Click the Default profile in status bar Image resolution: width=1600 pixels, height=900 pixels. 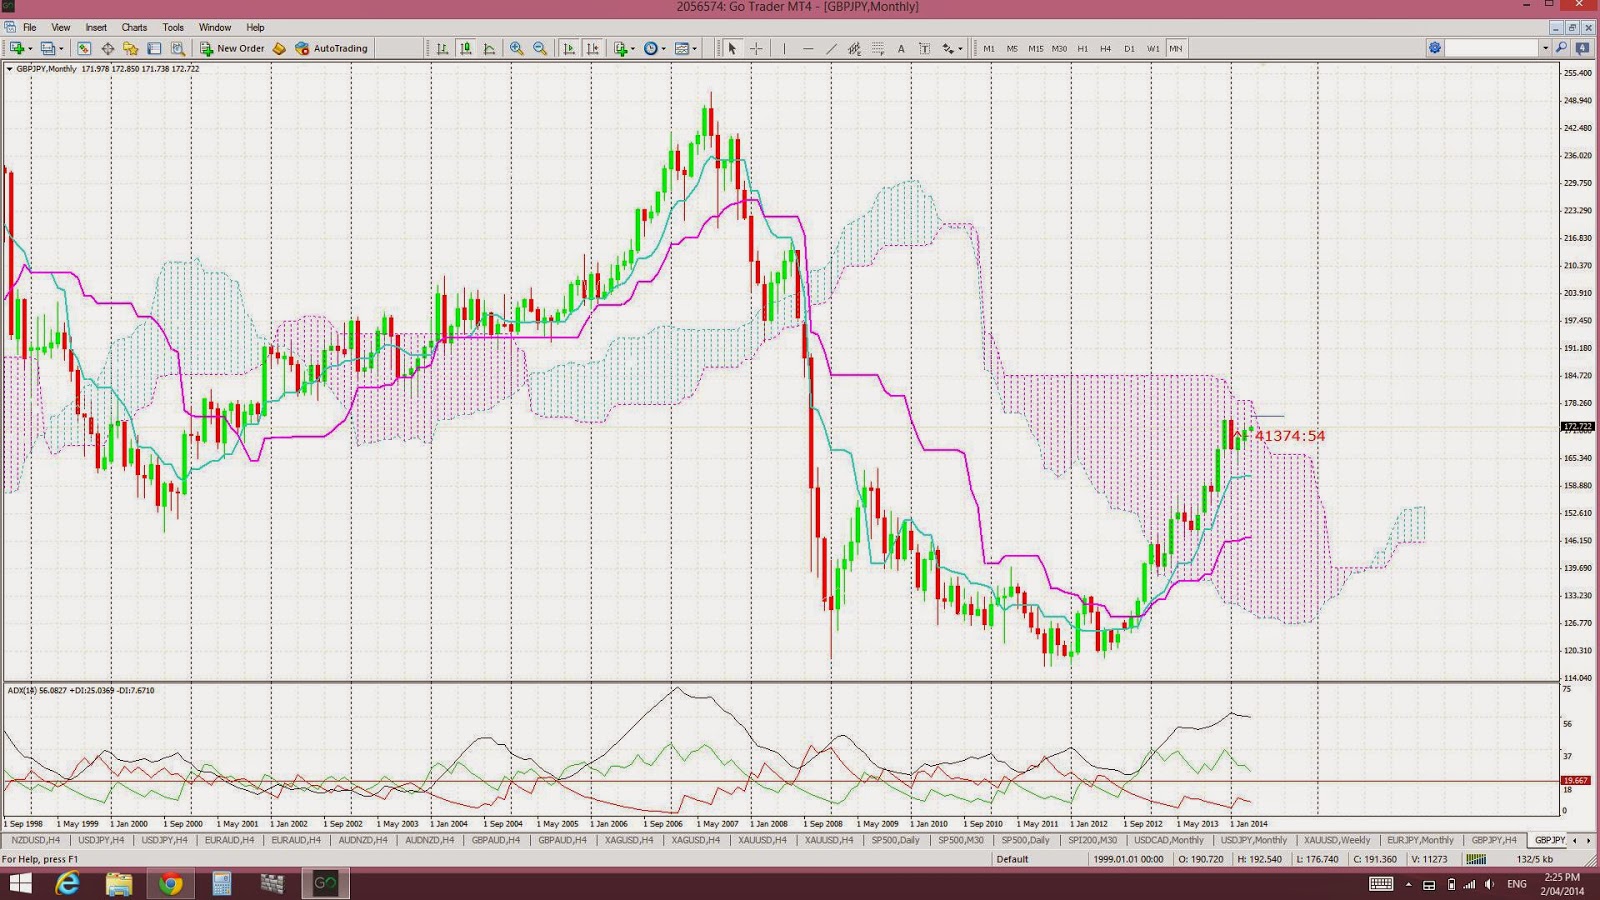tap(1012, 859)
